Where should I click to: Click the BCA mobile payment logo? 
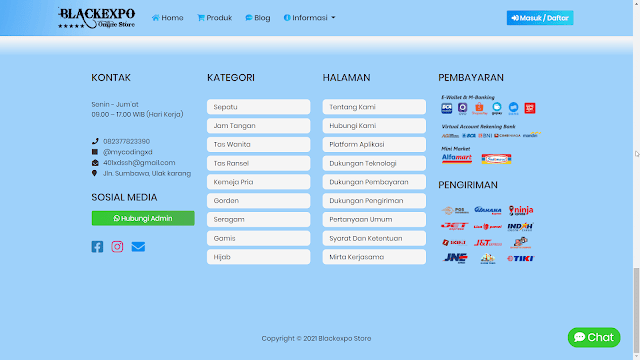click(447, 108)
